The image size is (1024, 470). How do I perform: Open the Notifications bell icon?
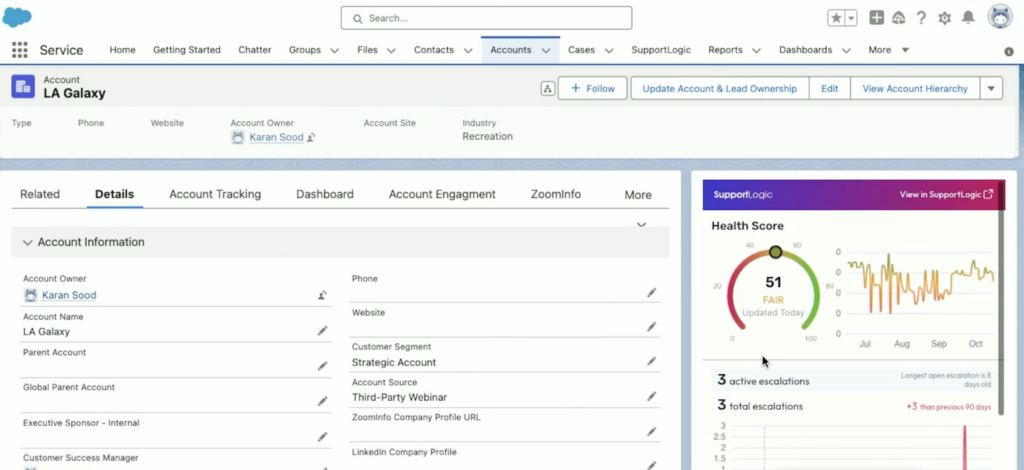968,18
